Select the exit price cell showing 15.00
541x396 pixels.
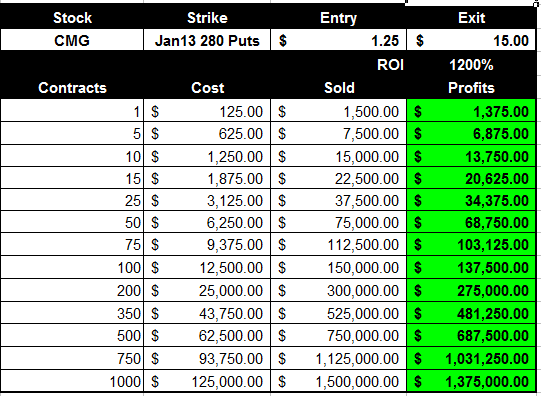coord(471,40)
